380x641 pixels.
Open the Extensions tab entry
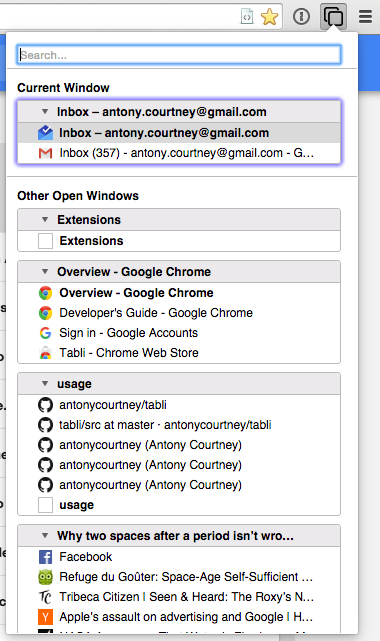pos(179,241)
